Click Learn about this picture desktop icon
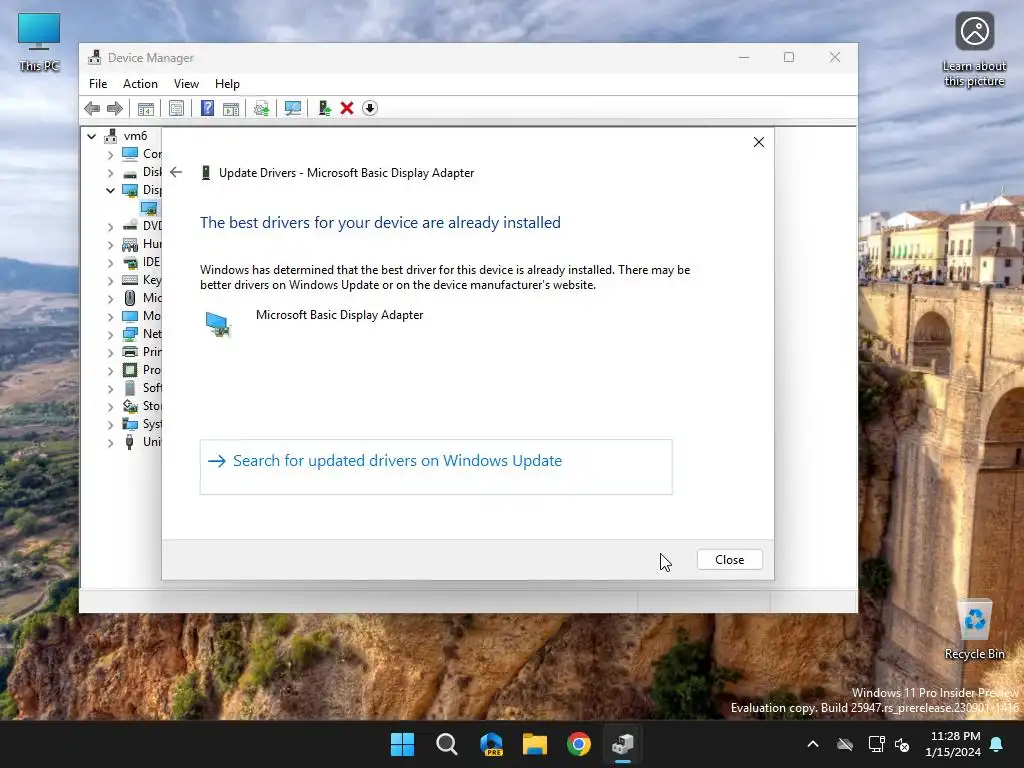 coord(974,50)
